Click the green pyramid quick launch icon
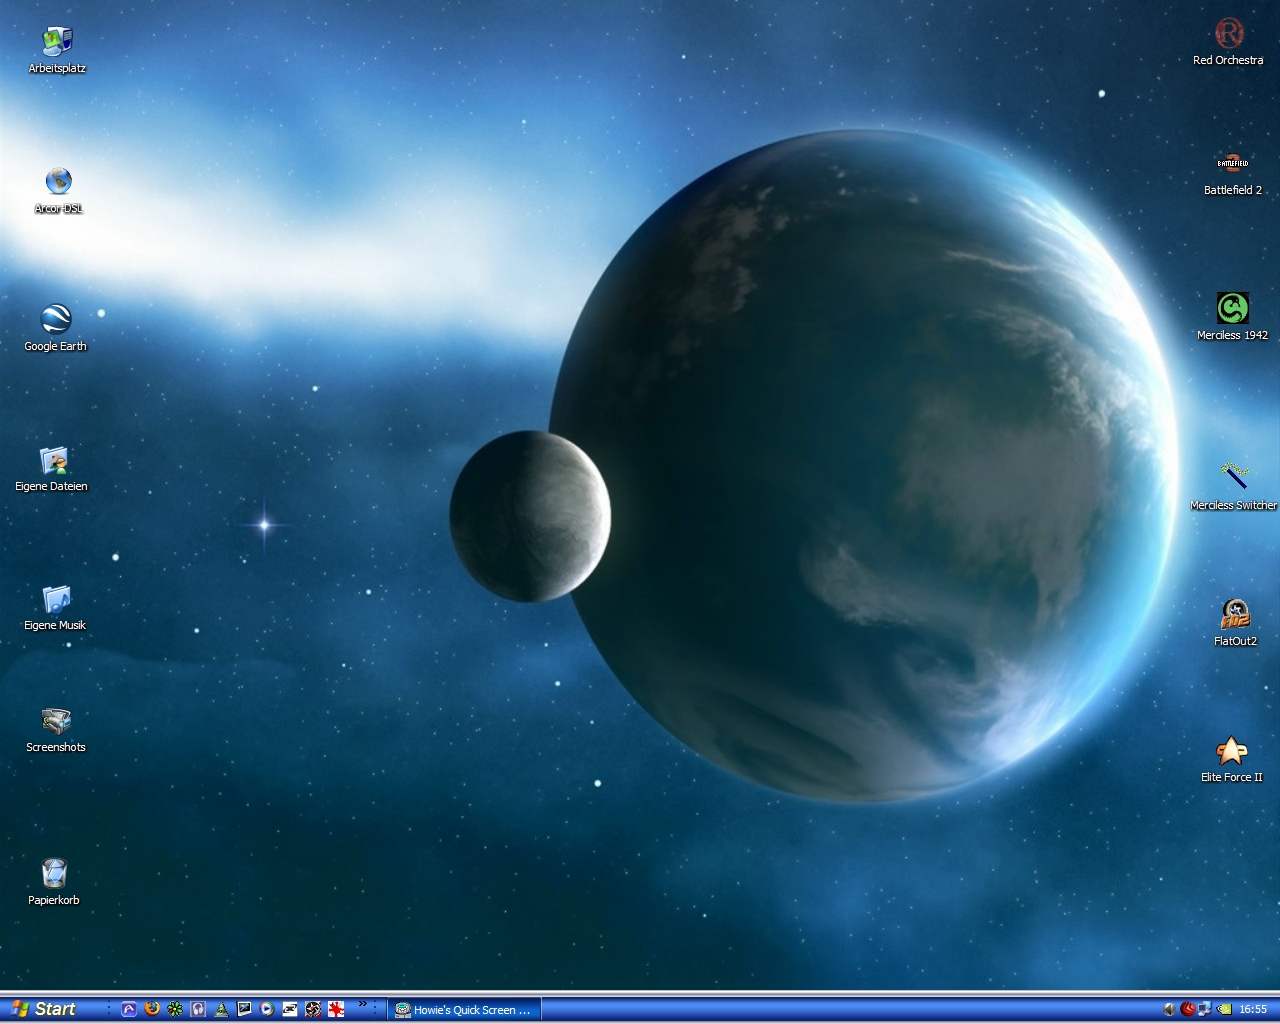Viewport: 1280px width, 1024px height. (221, 1009)
